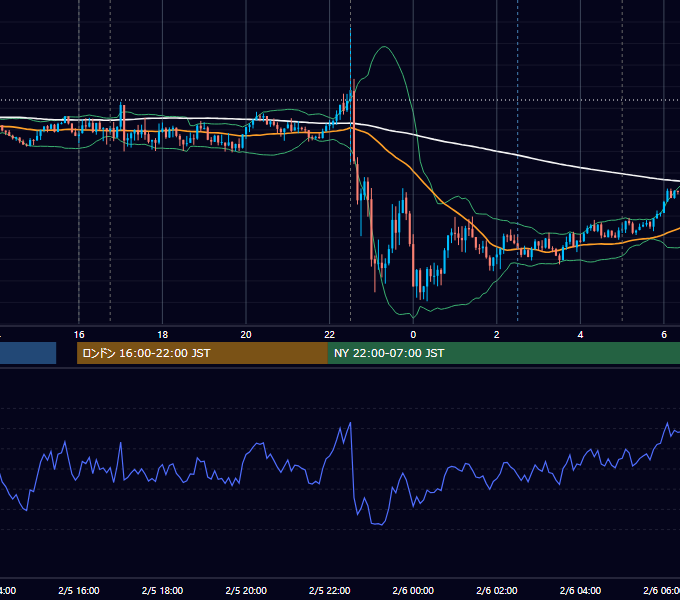Click the 2/6 02:00 time axis label
Screen dimensions: 680x600
[497, 590]
